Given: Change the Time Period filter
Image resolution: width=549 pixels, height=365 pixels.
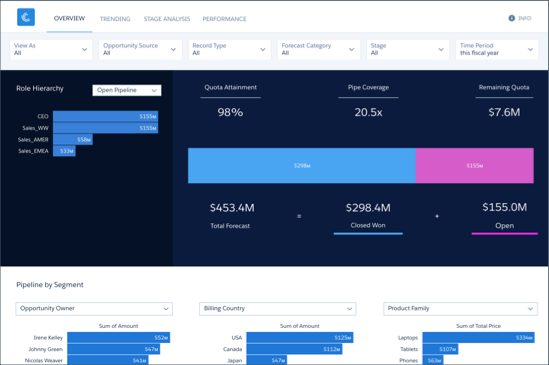Looking at the screenshot, I should coord(497,49).
